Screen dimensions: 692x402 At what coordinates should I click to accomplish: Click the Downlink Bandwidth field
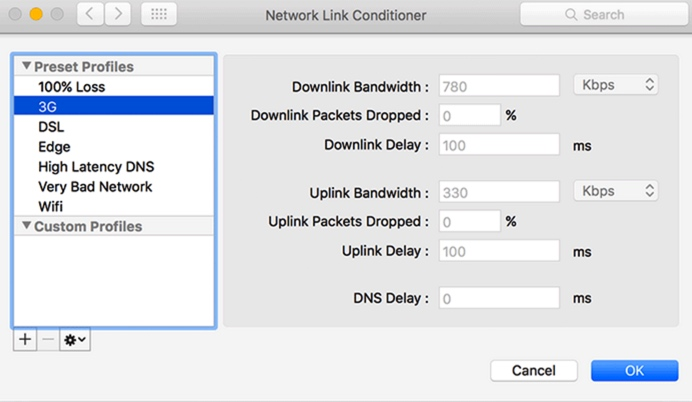(499, 86)
